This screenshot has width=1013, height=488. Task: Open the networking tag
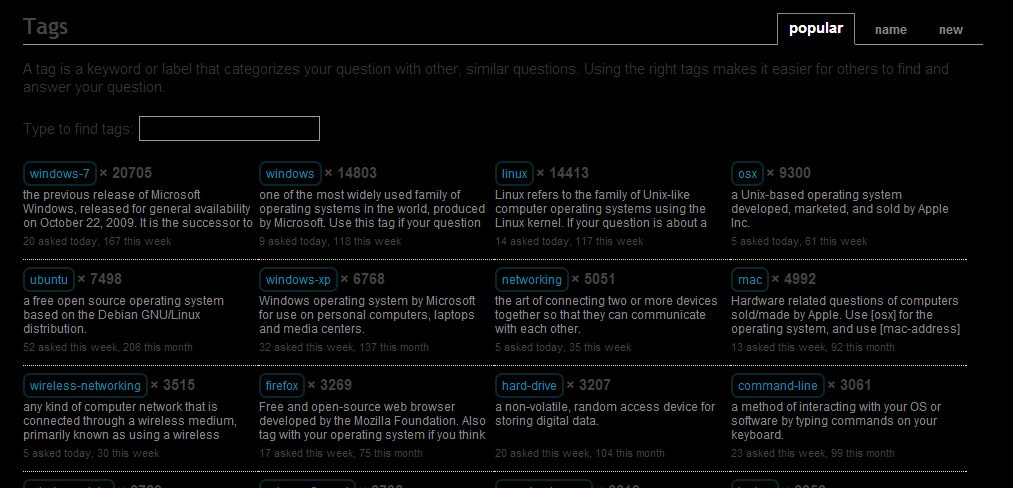point(532,279)
